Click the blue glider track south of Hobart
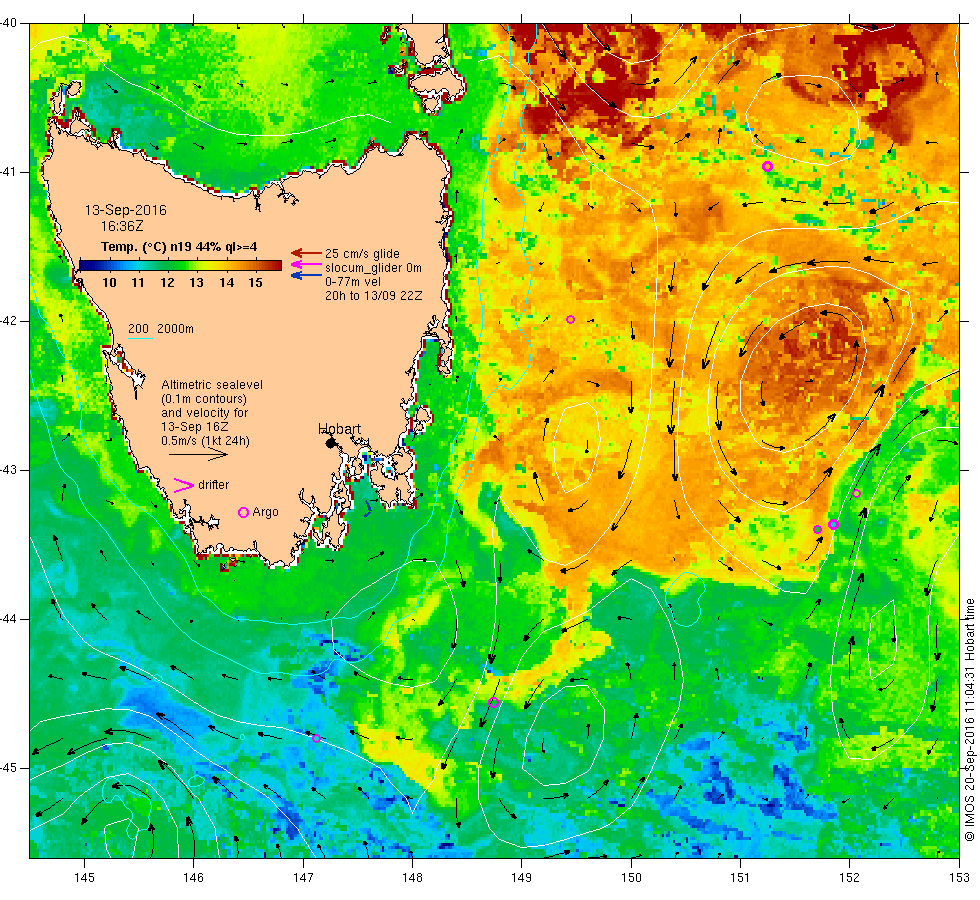Viewport: 980px width, 900px height. pyautogui.click(x=368, y=509)
